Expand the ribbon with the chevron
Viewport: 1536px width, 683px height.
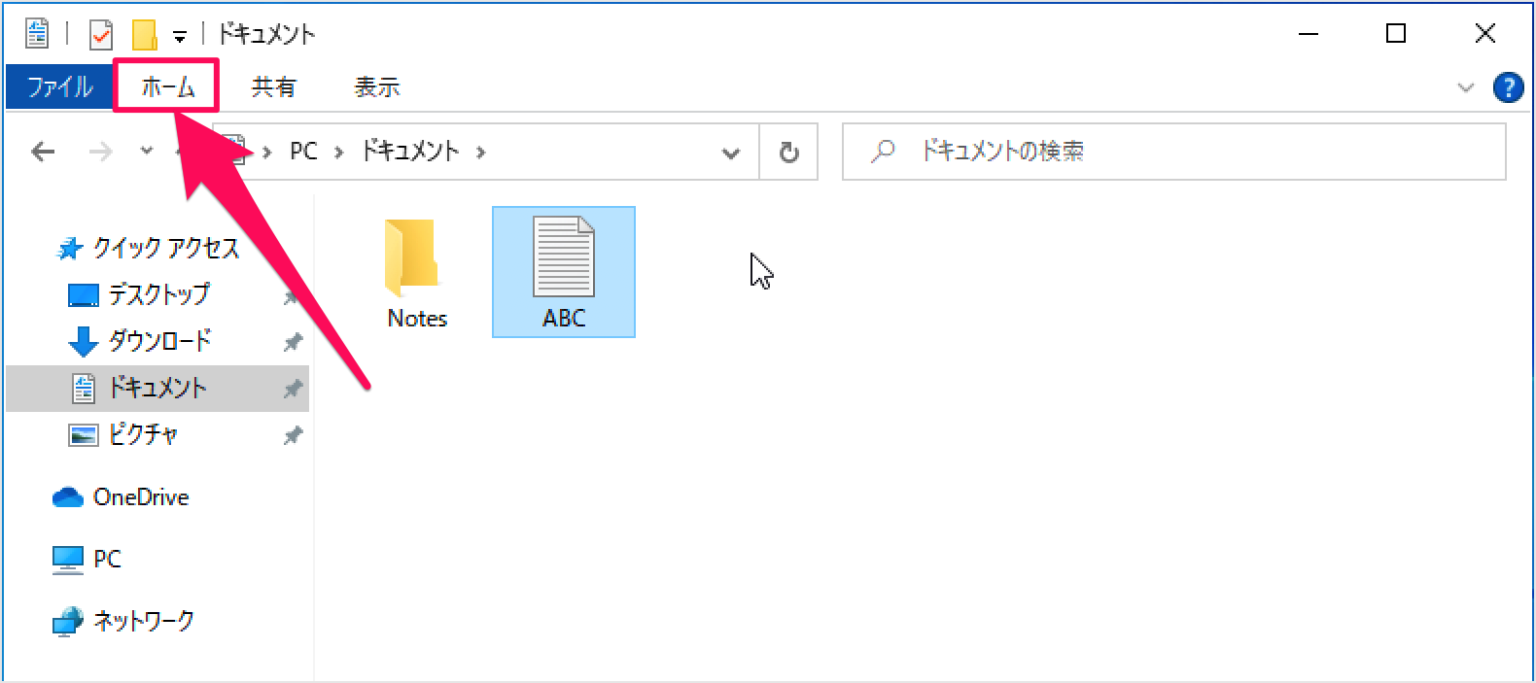click(1466, 88)
